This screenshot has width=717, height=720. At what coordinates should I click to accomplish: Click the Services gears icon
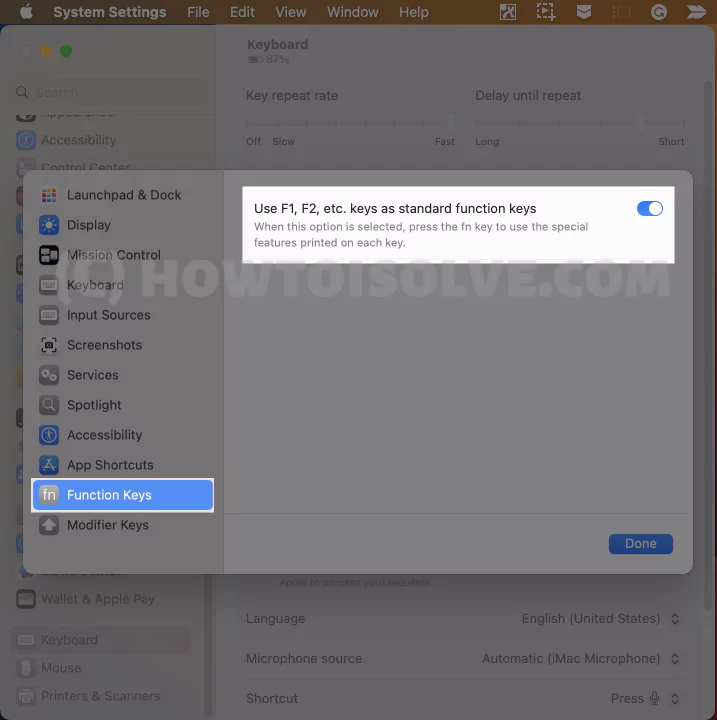click(x=49, y=375)
